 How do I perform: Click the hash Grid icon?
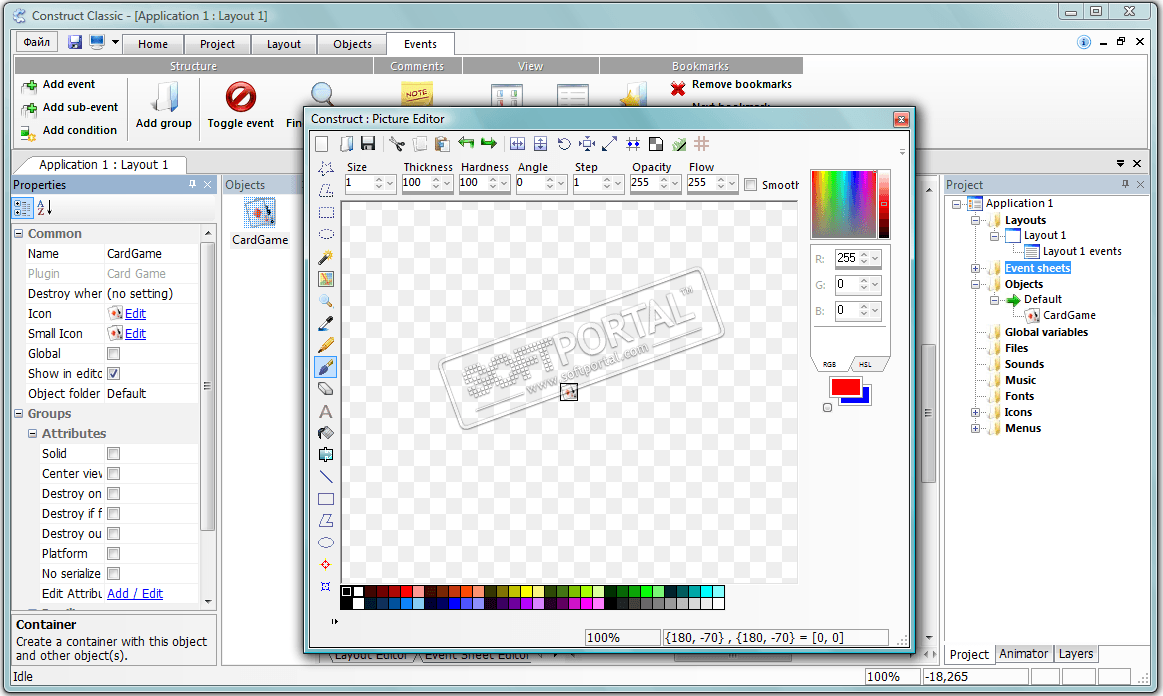click(x=702, y=143)
